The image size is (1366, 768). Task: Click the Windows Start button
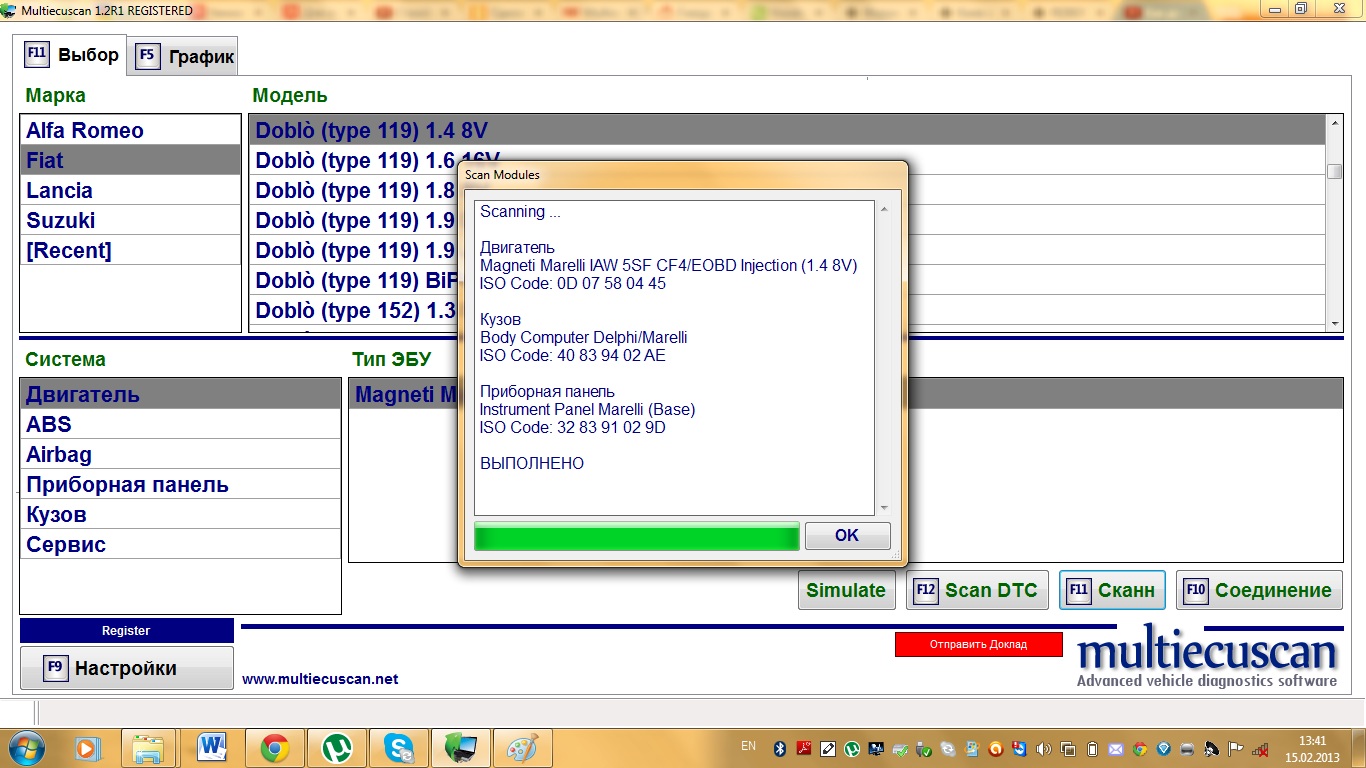(25, 747)
